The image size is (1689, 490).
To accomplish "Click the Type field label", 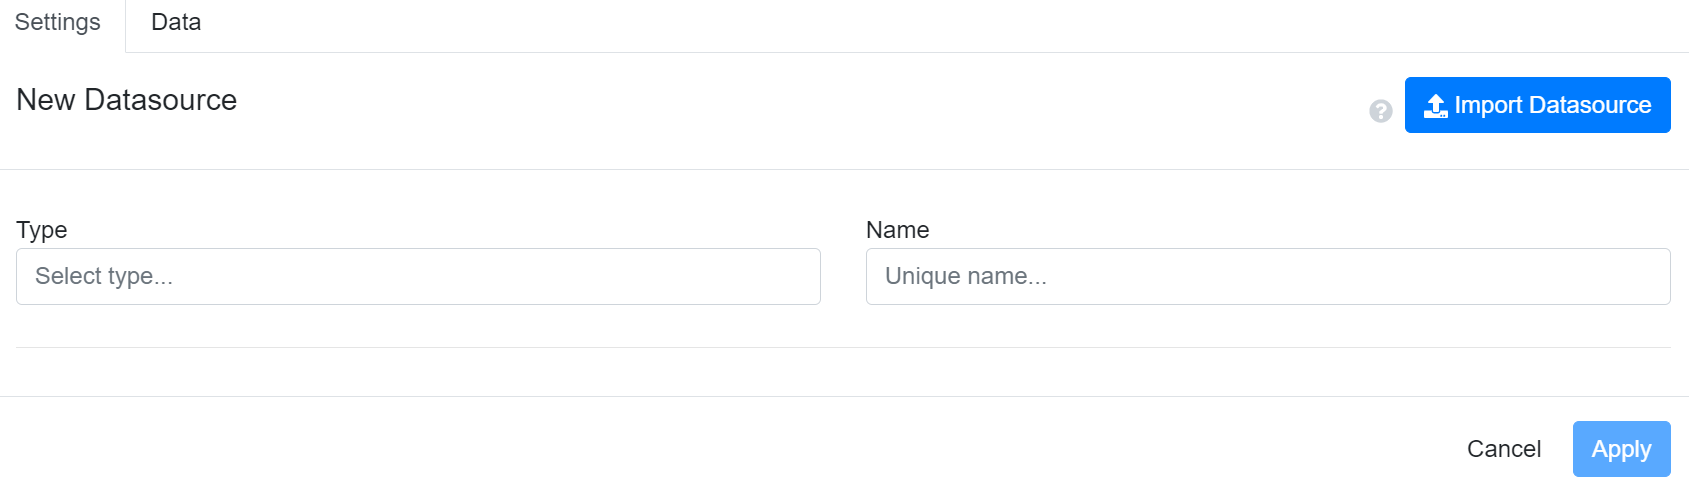I will click(42, 230).
